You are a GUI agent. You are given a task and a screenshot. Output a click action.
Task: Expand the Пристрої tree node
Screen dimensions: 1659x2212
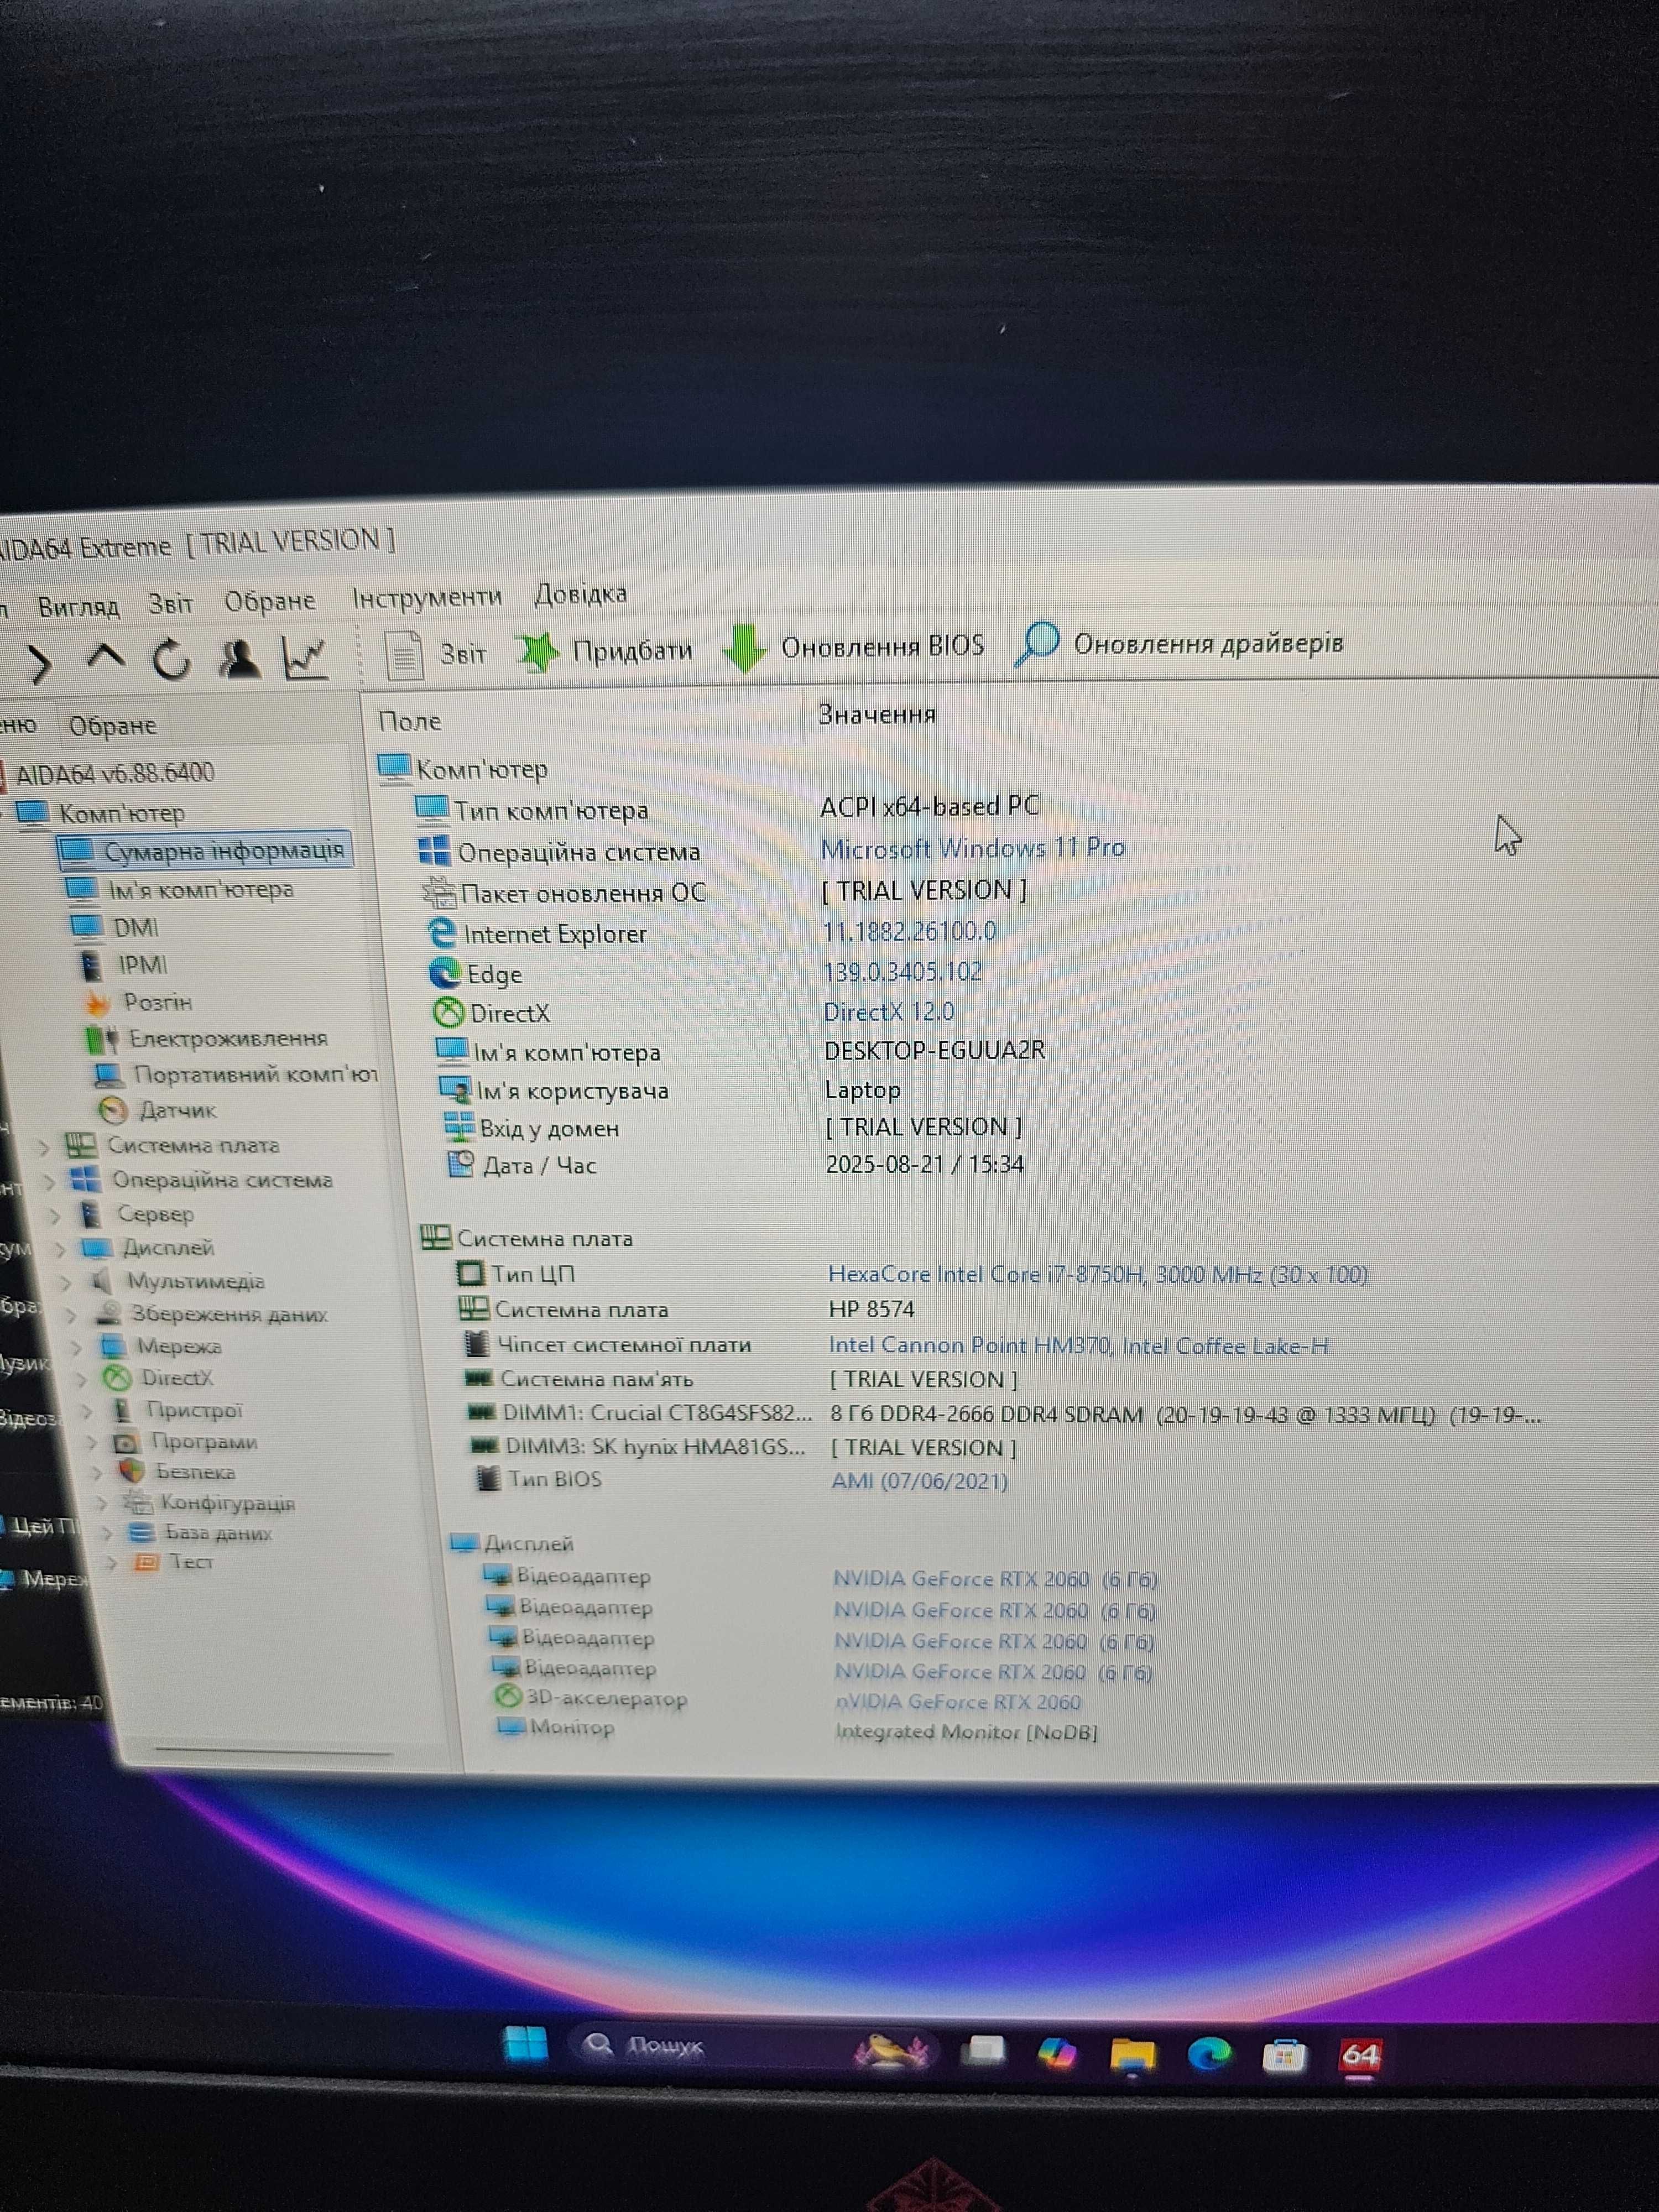point(87,1412)
